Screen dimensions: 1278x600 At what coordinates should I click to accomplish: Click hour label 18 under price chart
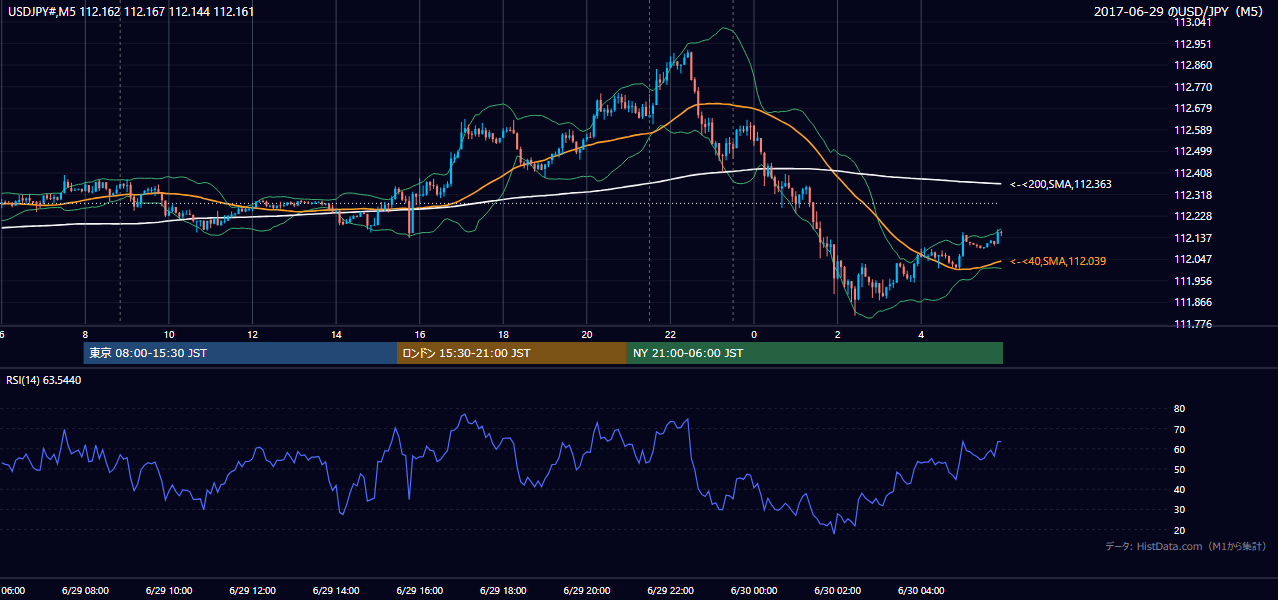coord(503,335)
